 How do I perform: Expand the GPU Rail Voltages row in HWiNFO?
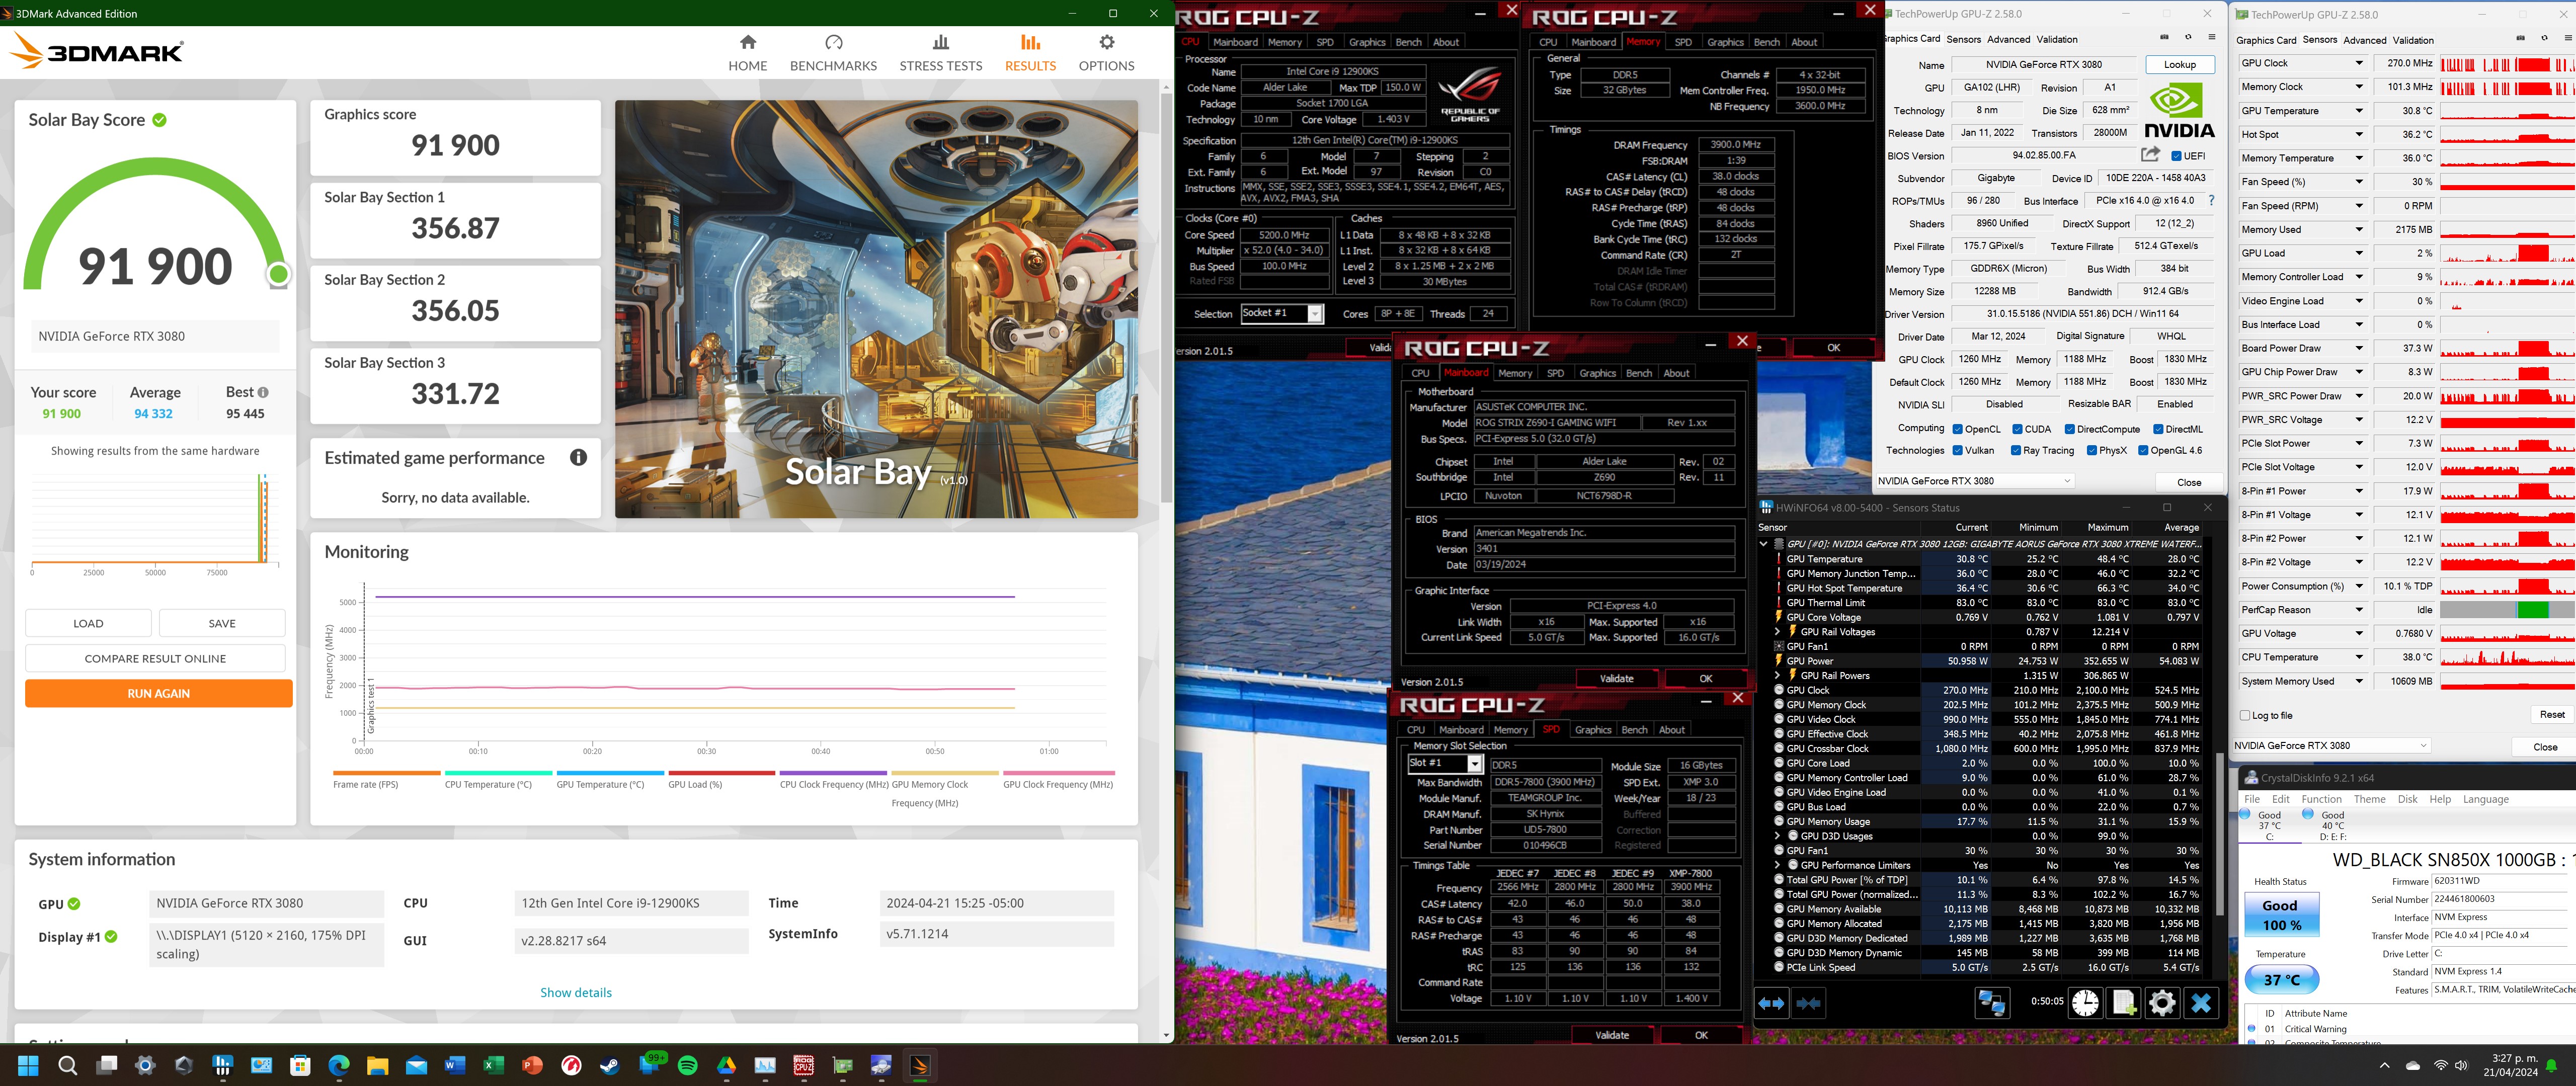click(1777, 632)
